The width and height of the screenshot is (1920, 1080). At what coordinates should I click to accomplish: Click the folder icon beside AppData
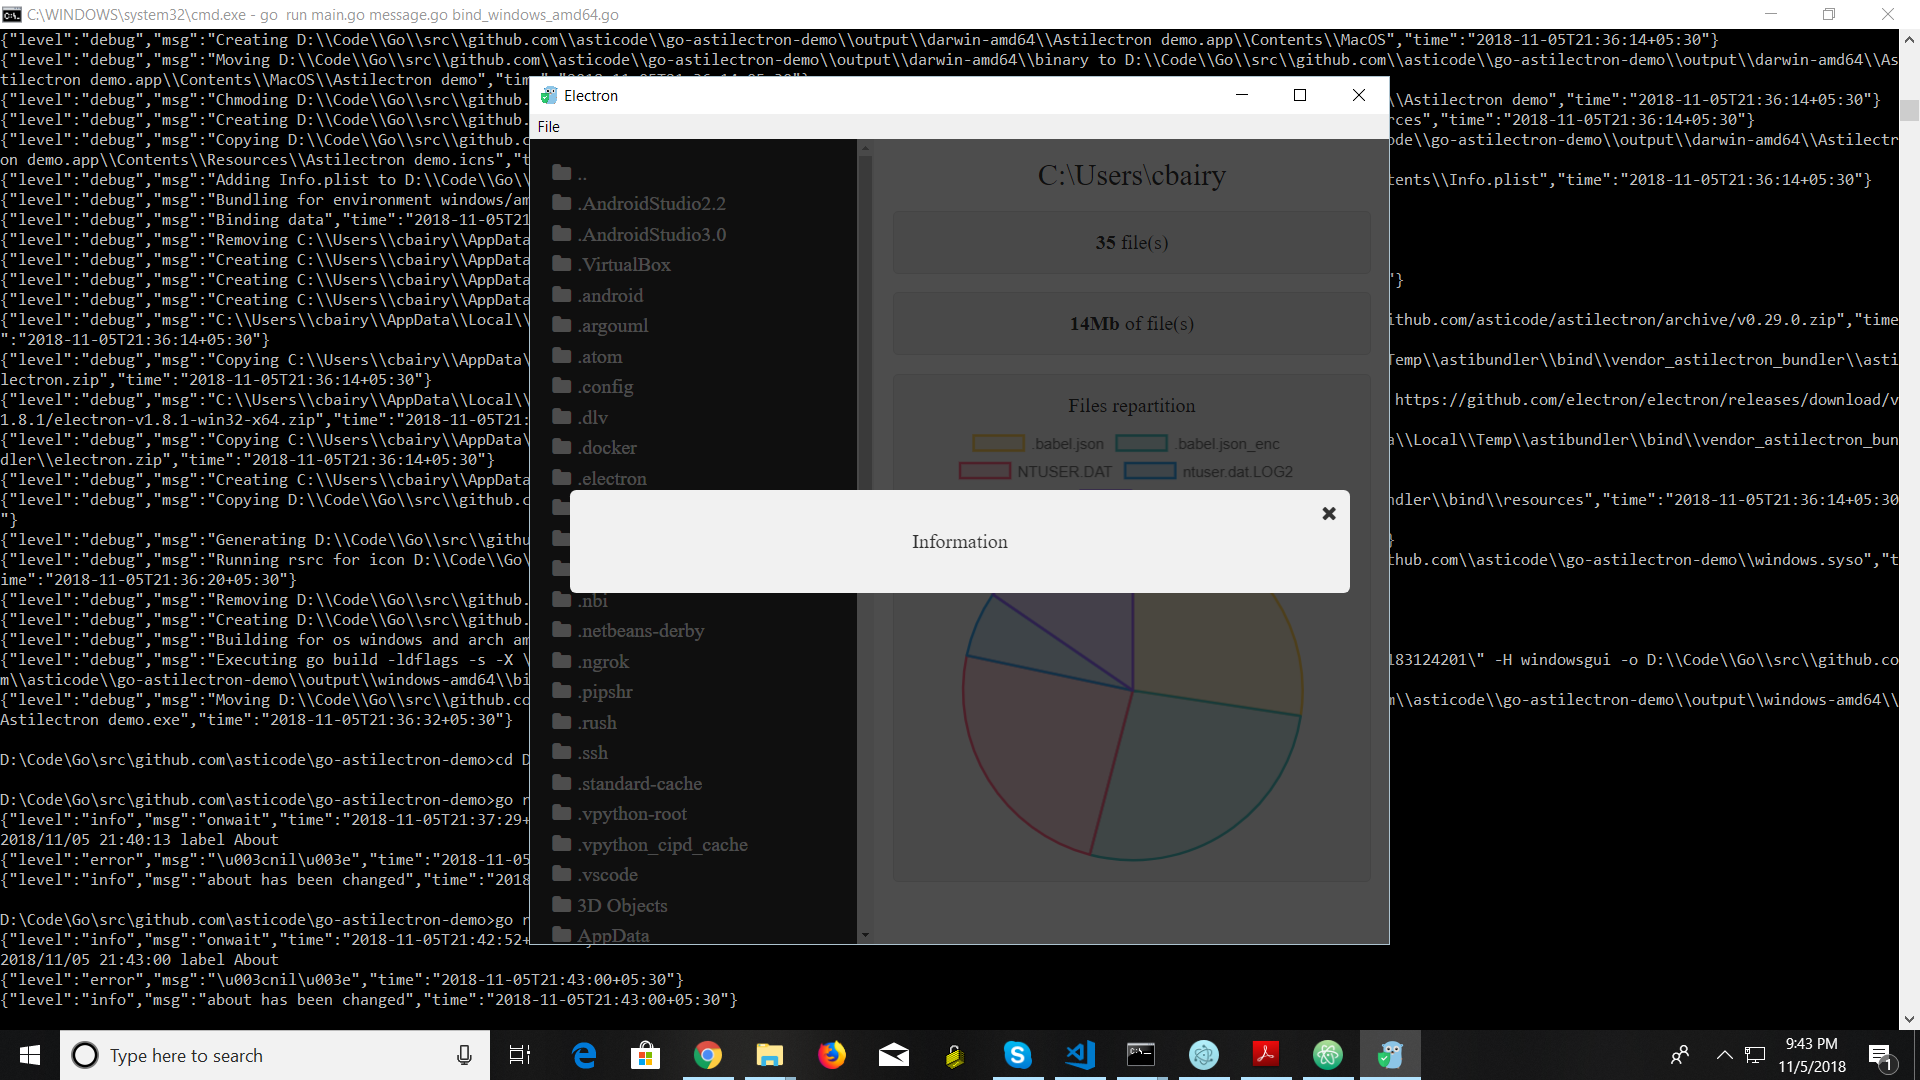click(561, 935)
